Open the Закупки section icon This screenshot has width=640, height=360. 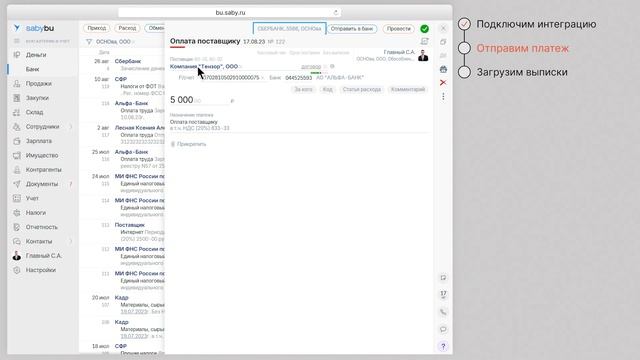17,98
